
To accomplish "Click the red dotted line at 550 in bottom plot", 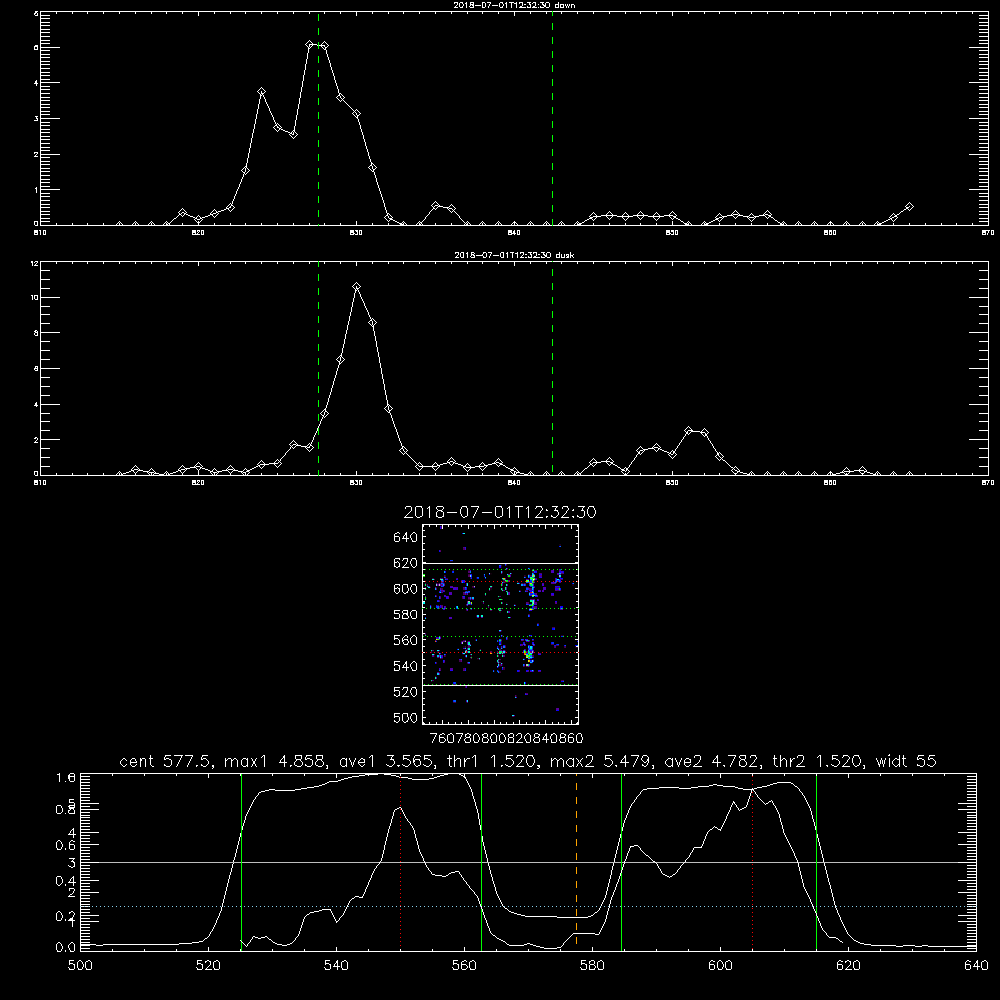I will point(401,862).
